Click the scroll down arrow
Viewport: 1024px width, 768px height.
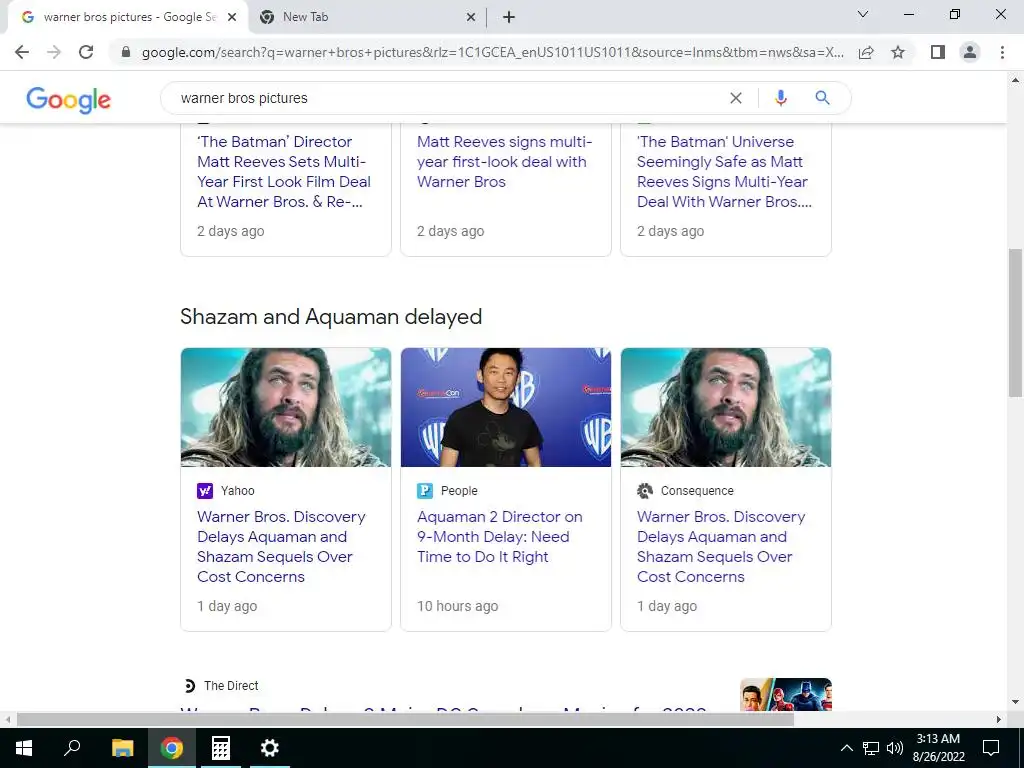1015,702
